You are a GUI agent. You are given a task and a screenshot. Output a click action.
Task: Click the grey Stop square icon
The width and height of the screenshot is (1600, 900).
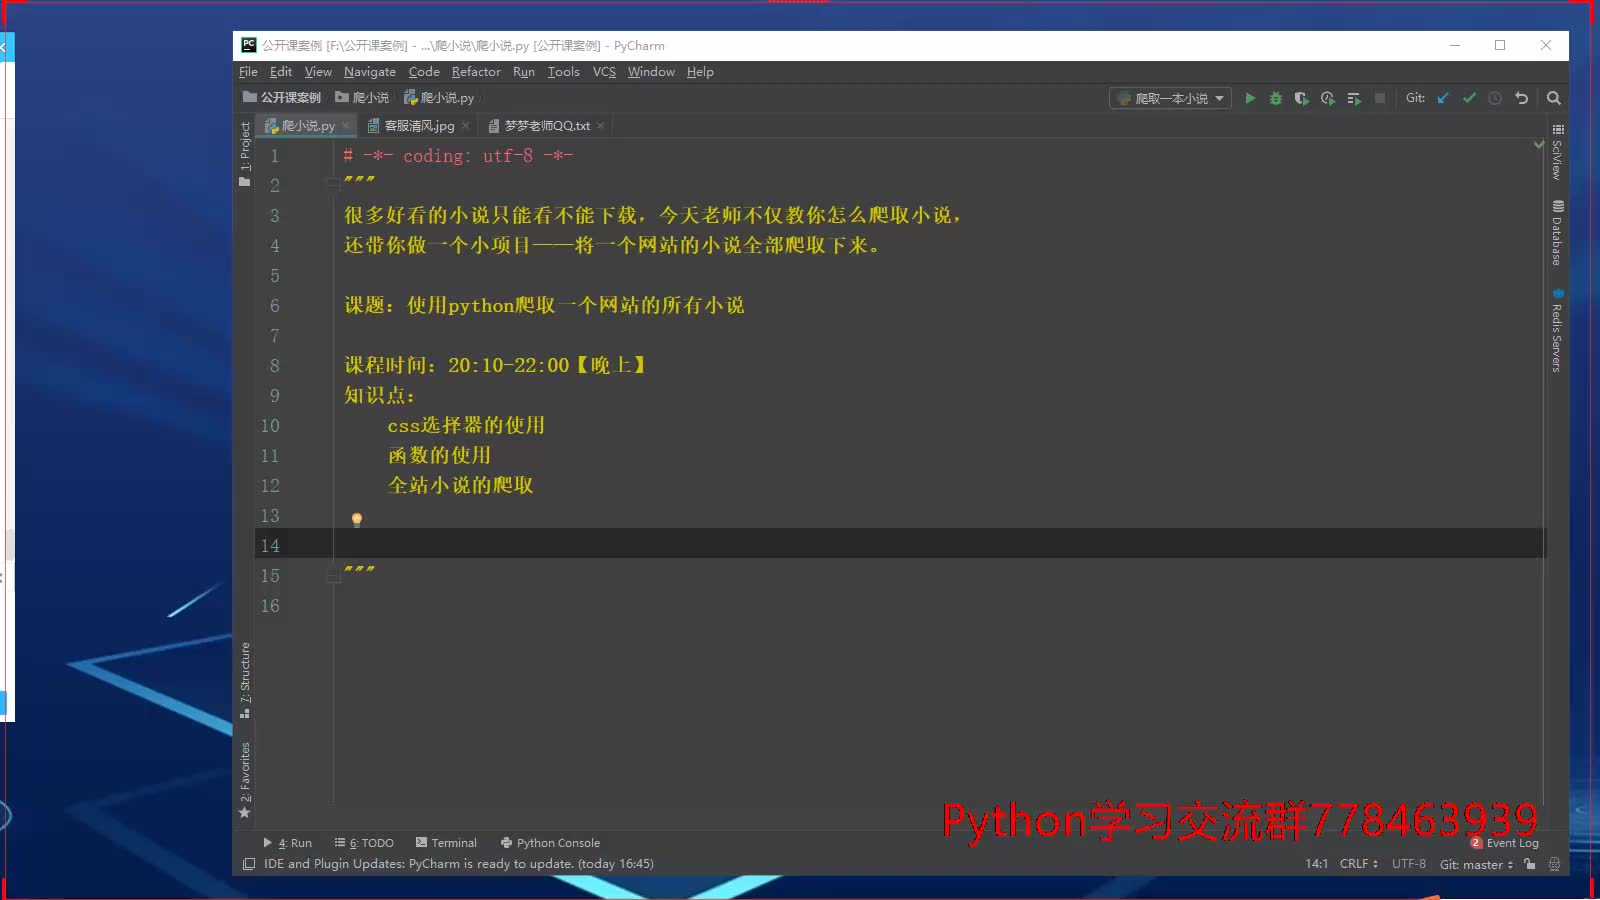pyautogui.click(x=1380, y=98)
